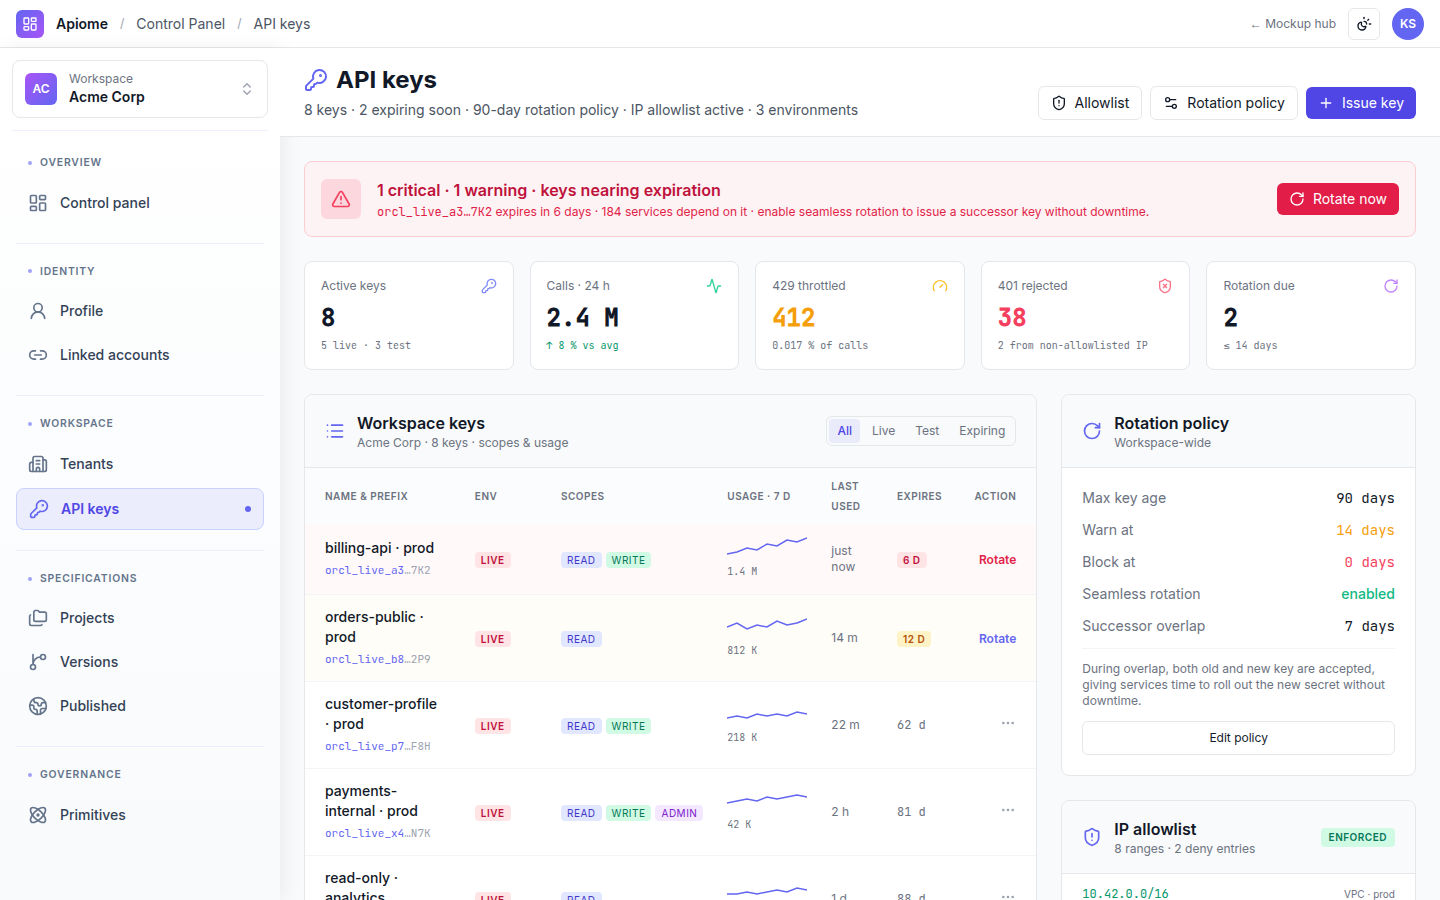Click the Primitives icon in sidebar
The image size is (1440, 900).
click(38, 815)
